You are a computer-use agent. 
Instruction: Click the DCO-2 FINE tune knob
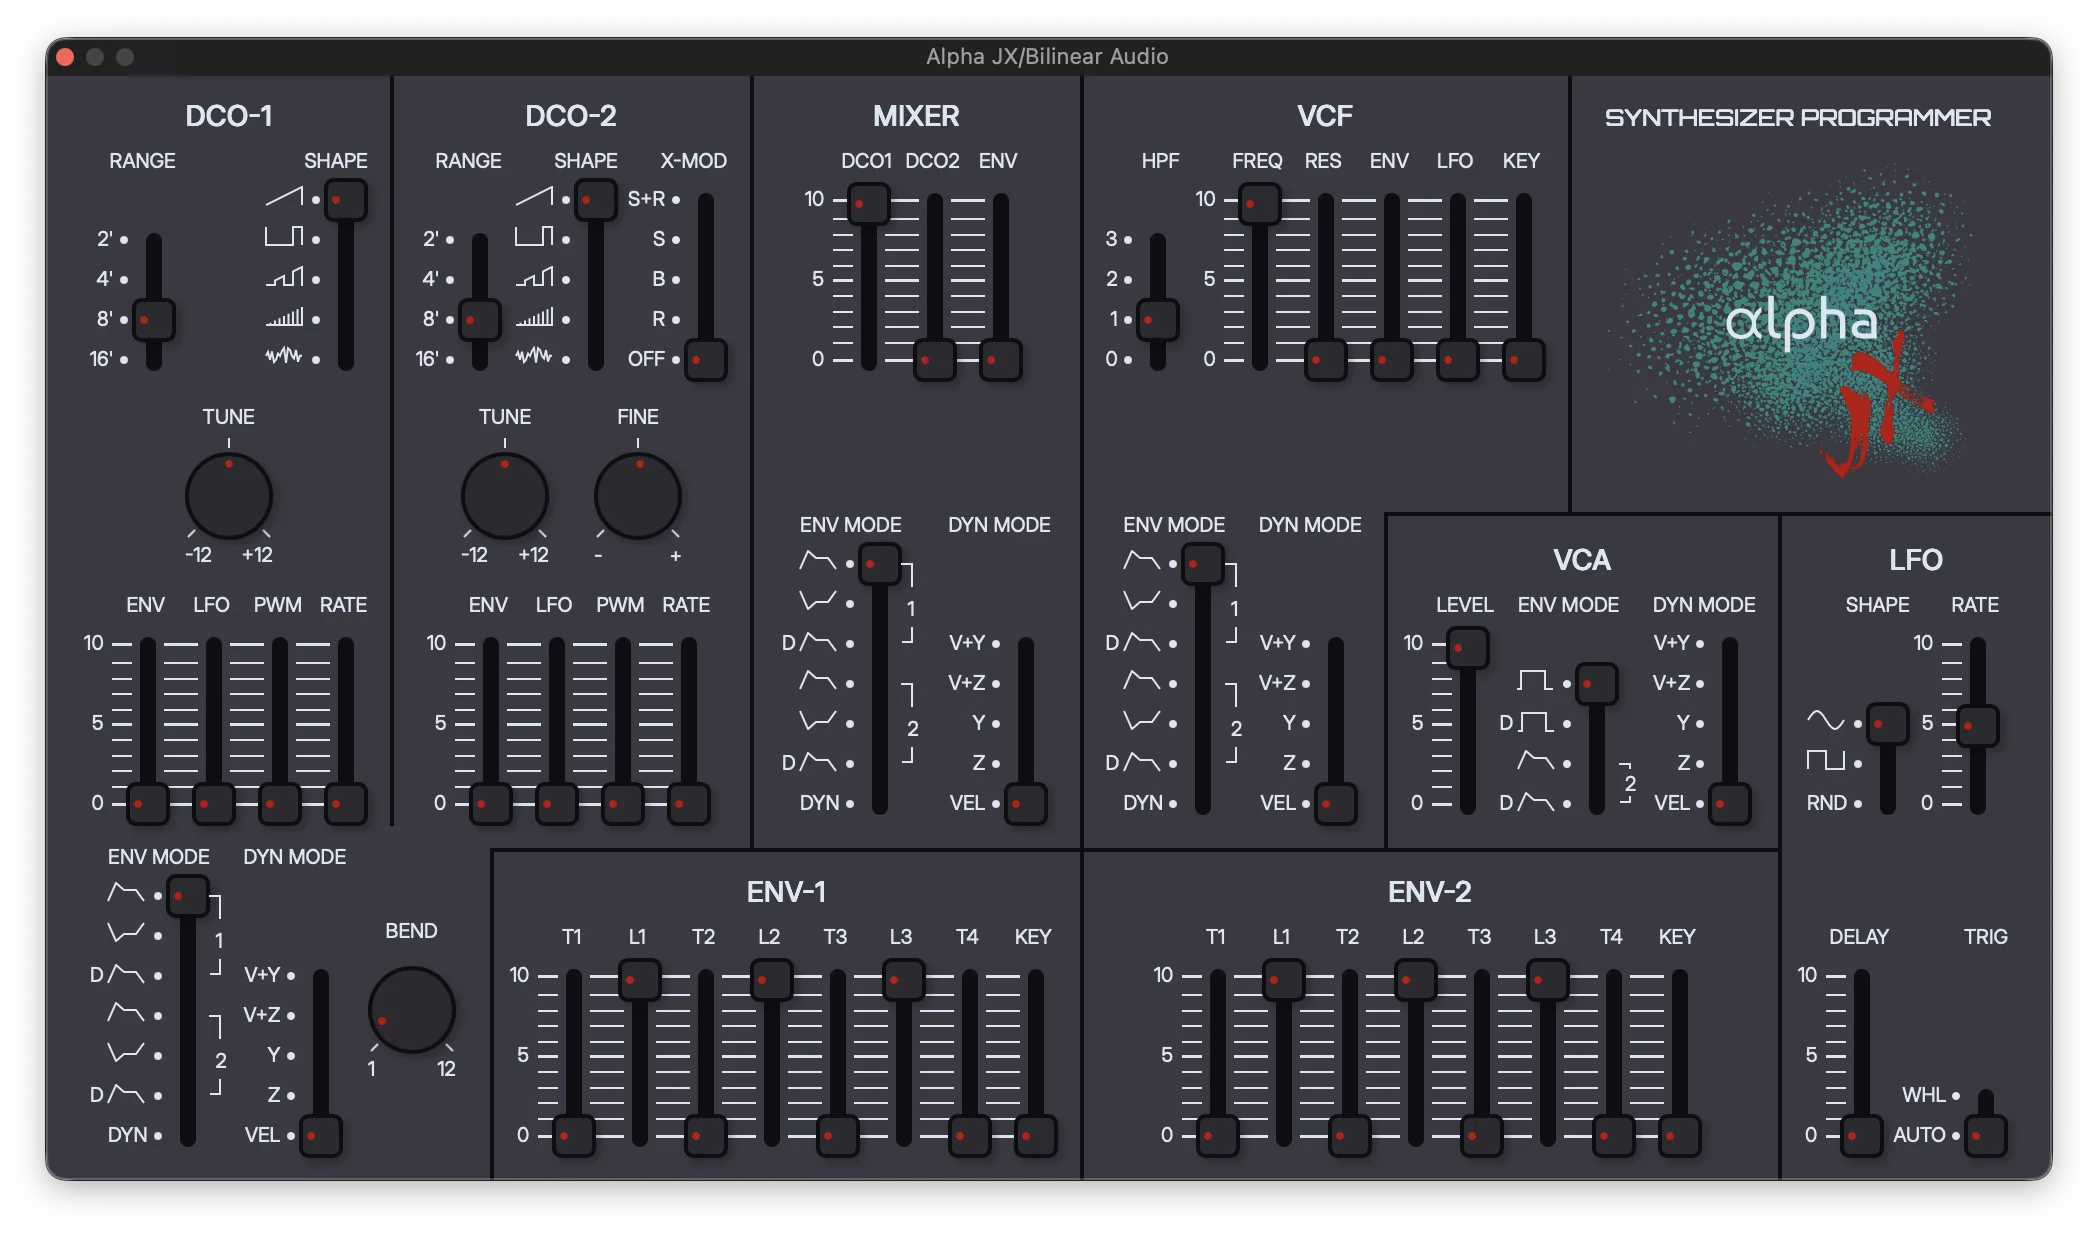(638, 496)
